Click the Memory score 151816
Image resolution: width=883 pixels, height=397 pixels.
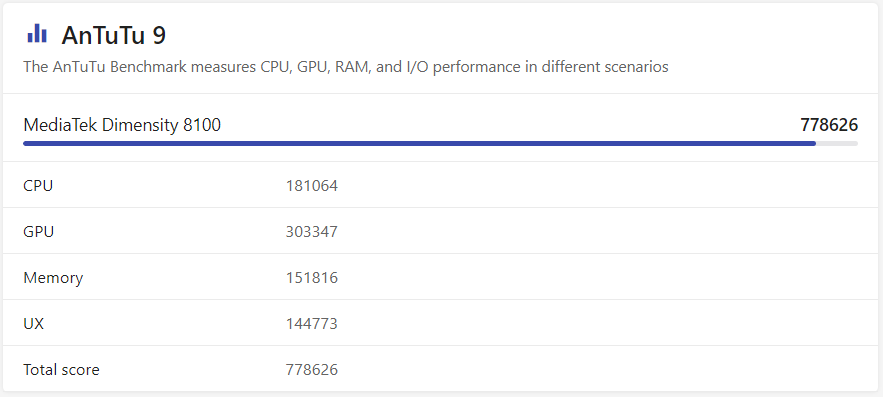(x=311, y=278)
